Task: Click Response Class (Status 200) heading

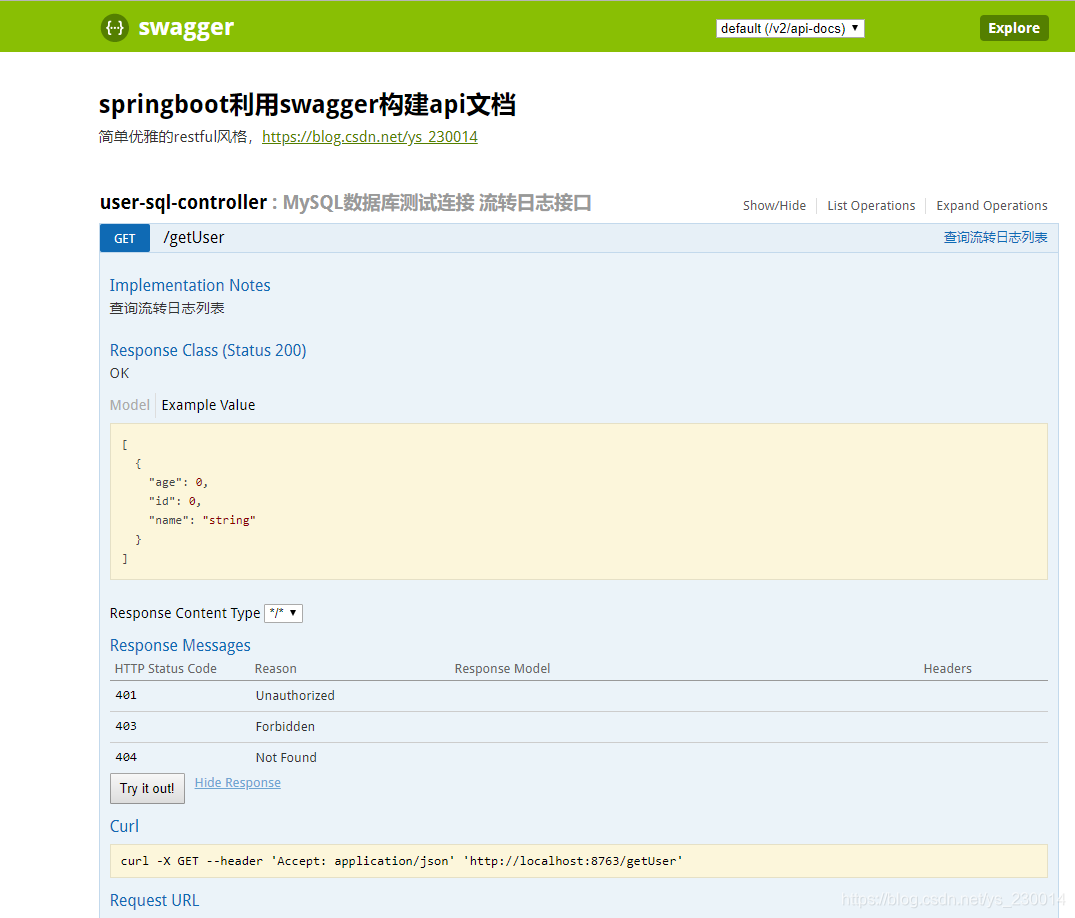Action: coord(208,350)
